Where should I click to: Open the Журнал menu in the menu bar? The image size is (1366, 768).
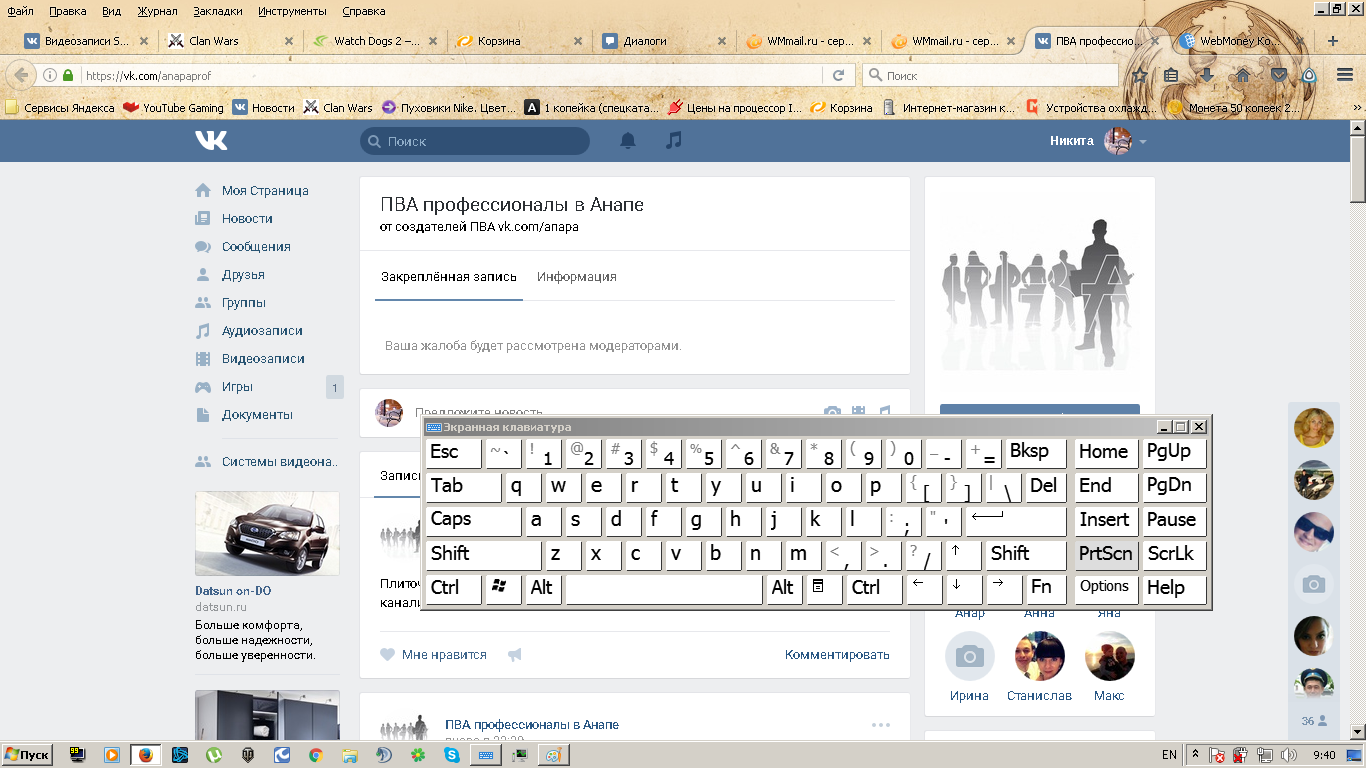pos(156,11)
